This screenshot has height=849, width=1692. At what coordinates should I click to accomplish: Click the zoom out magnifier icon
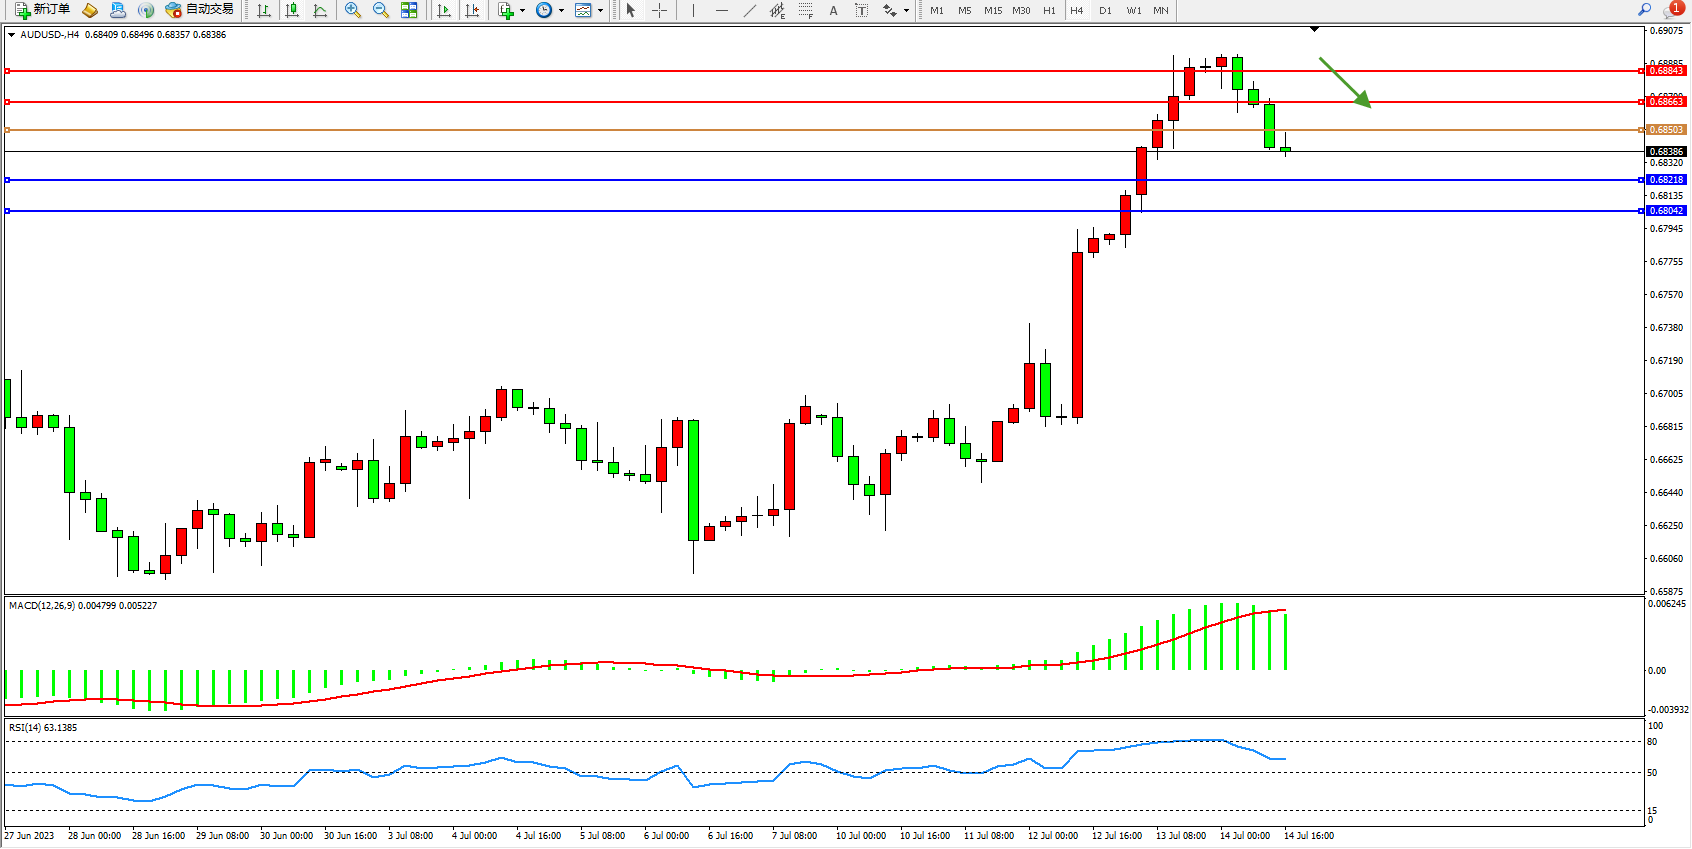pos(381,10)
